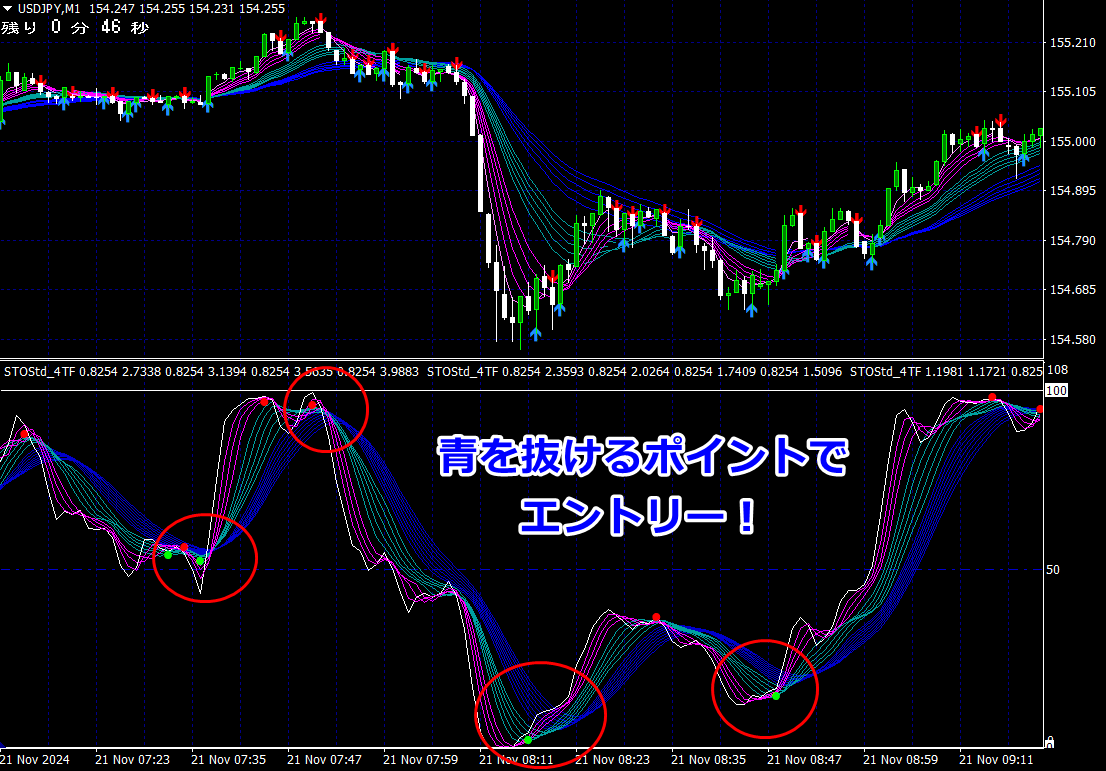1106x771 pixels.
Task: Click the USDJPY,M1 chart title triangle
Action: 8,9
